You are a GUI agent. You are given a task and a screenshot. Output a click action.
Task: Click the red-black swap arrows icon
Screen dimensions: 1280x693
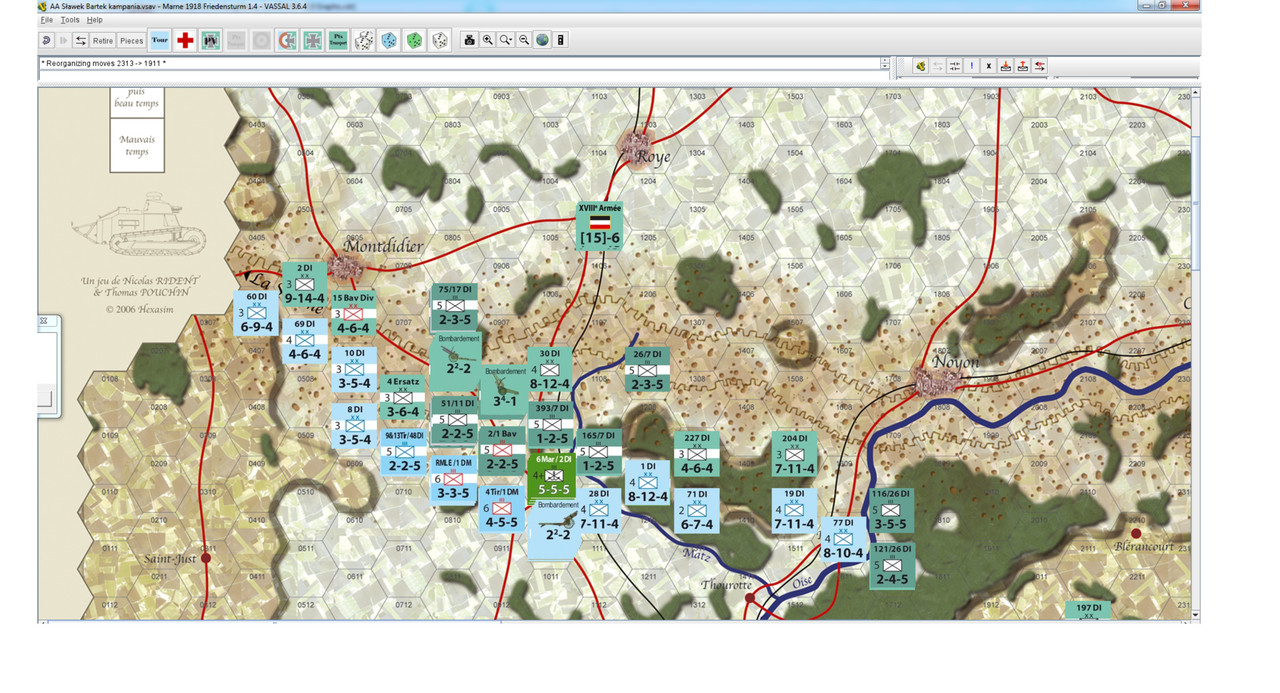[1040, 66]
